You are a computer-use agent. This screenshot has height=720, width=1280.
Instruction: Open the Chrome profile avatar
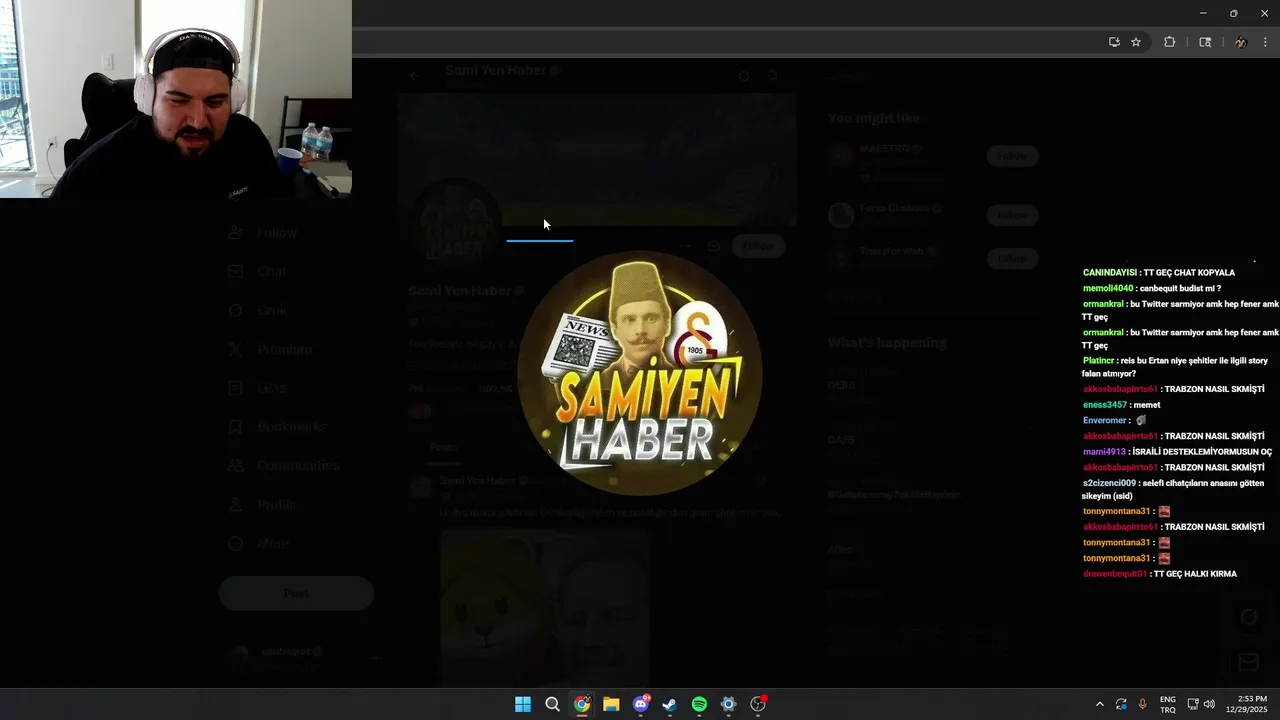[x=1241, y=42]
